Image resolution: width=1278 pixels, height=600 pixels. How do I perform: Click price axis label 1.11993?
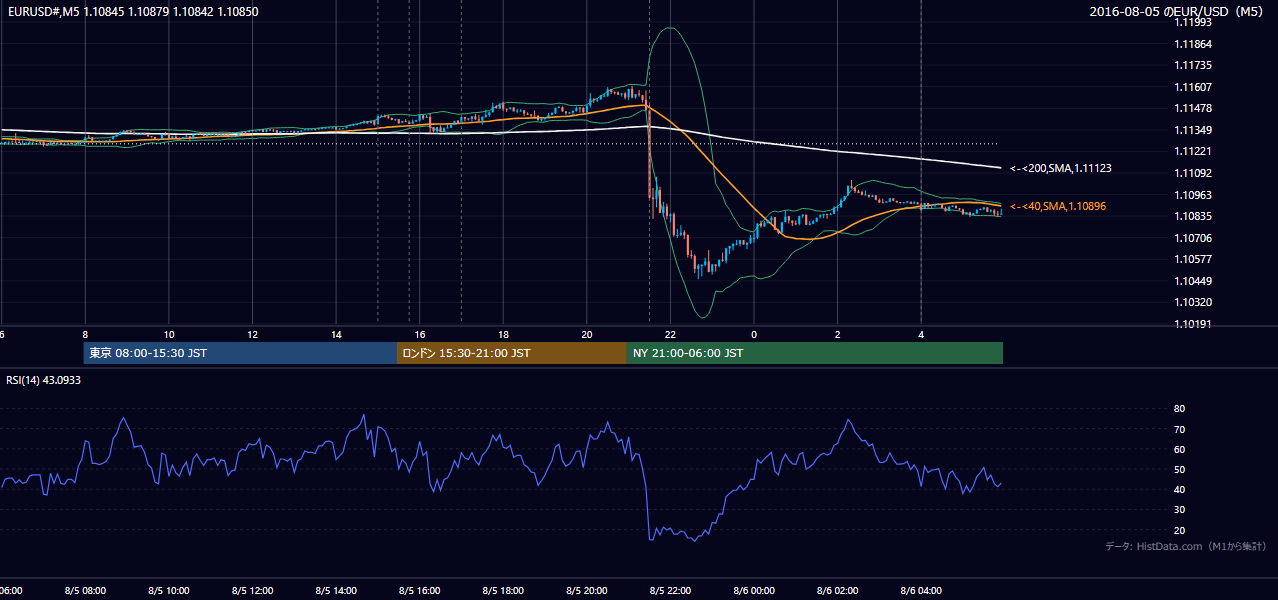click(x=1194, y=23)
